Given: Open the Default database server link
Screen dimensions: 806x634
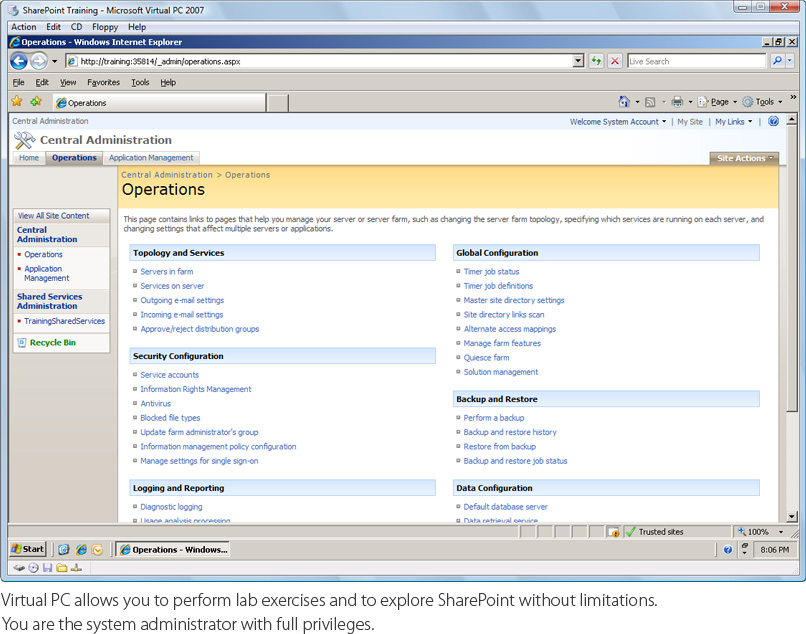Looking at the screenshot, I should [x=506, y=507].
